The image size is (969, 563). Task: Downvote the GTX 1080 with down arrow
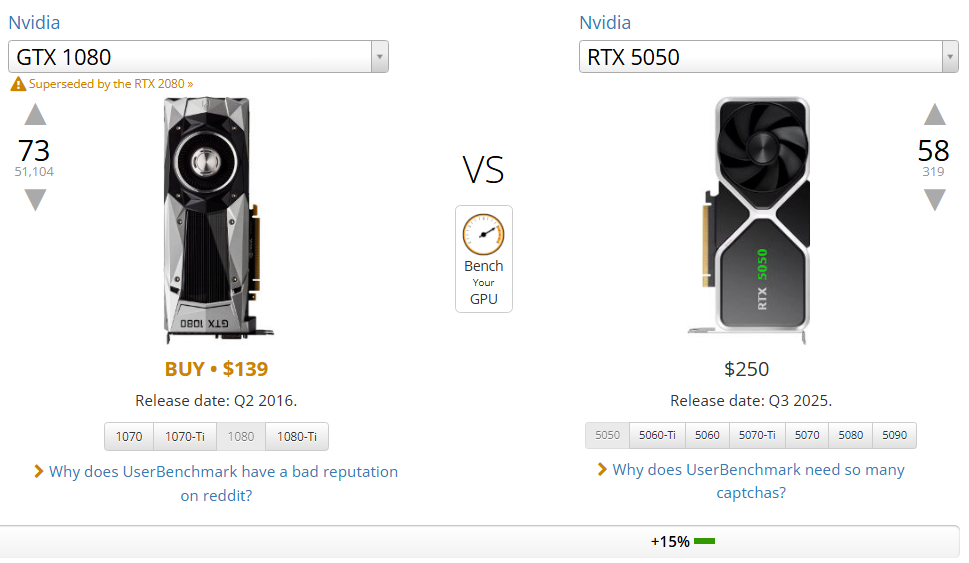coord(35,200)
